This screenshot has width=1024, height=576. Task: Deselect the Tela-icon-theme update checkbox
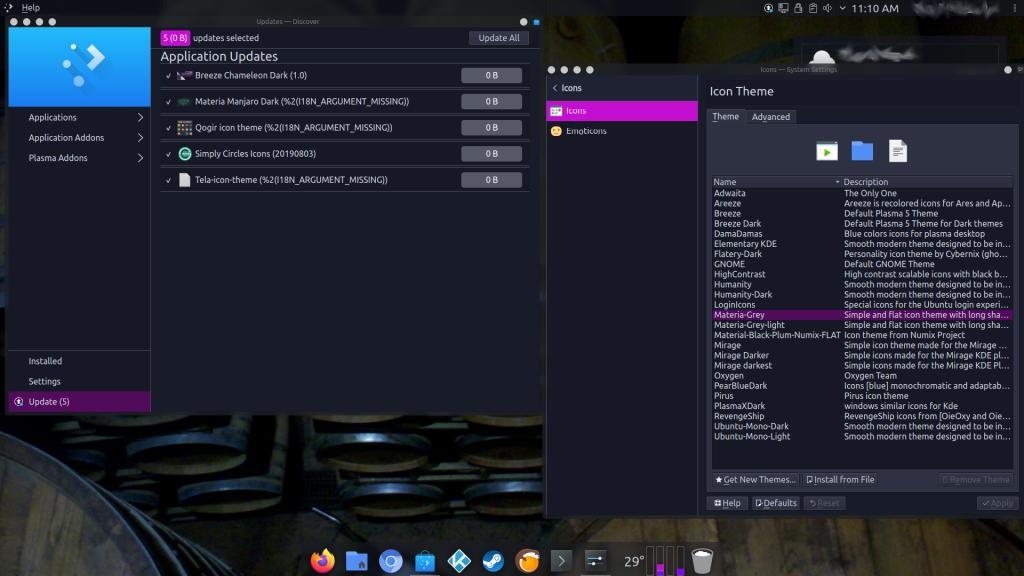tap(168, 180)
